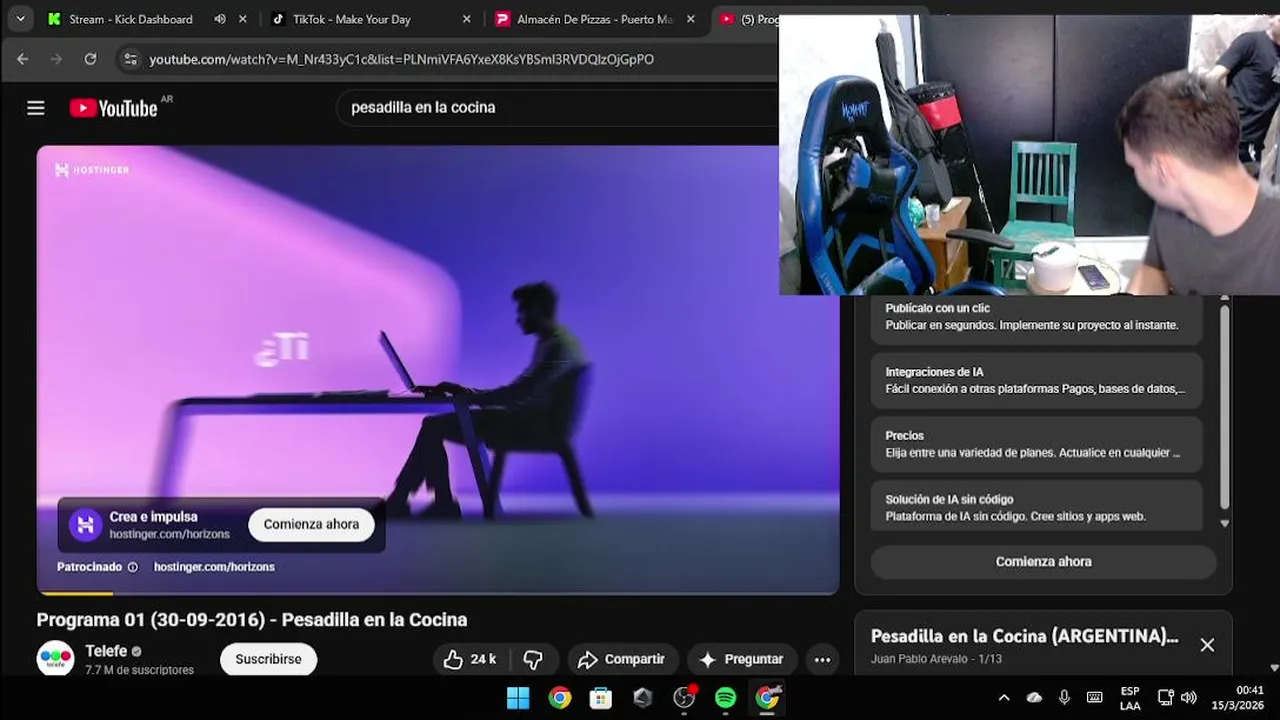The height and width of the screenshot is (720, 1280).
Task: Switch the ESP LAA input language
Action: 1130,698
